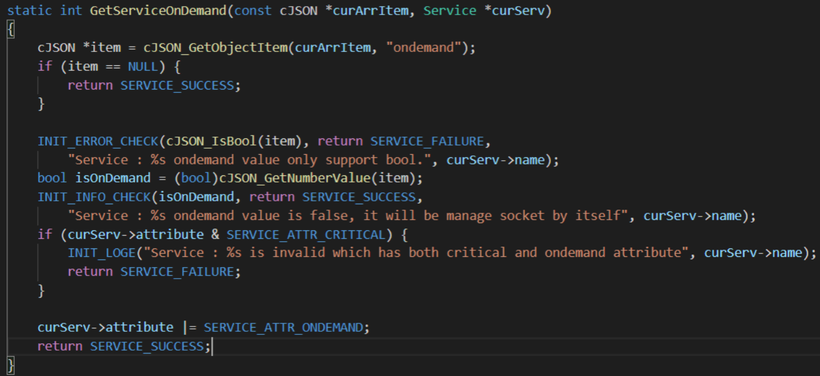Click the opening brace below the function signature

pyautogui.click(x=10, y=29)
